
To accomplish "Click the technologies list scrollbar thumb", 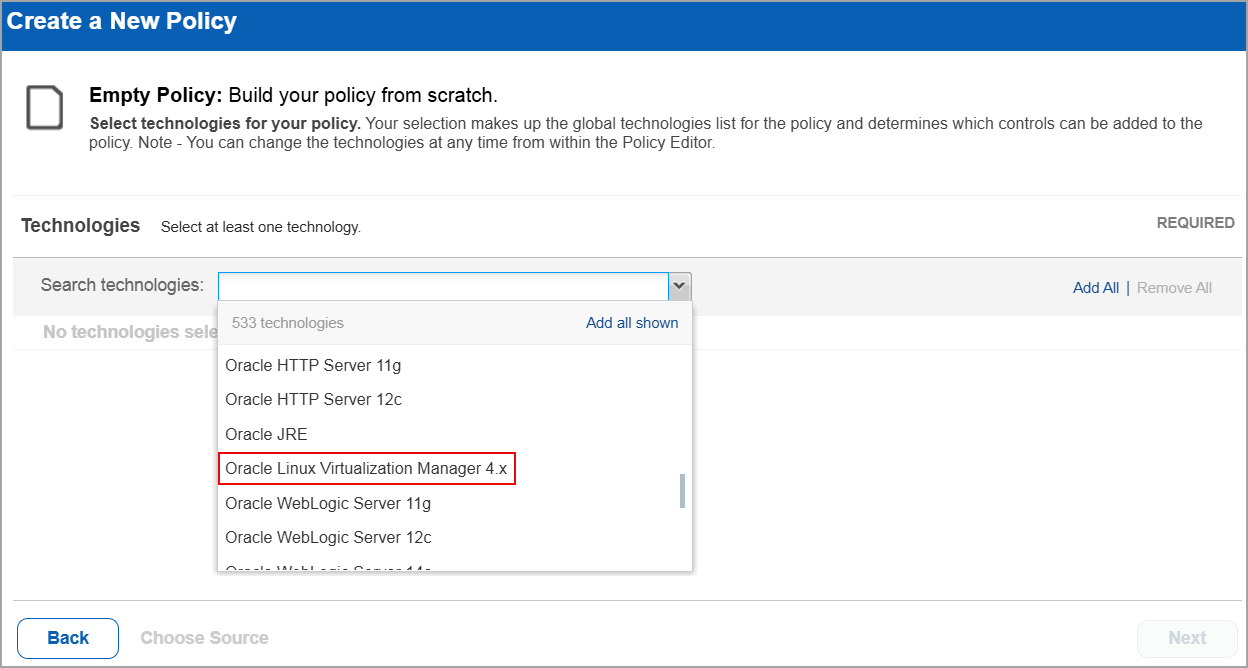I will coord(683,490).
